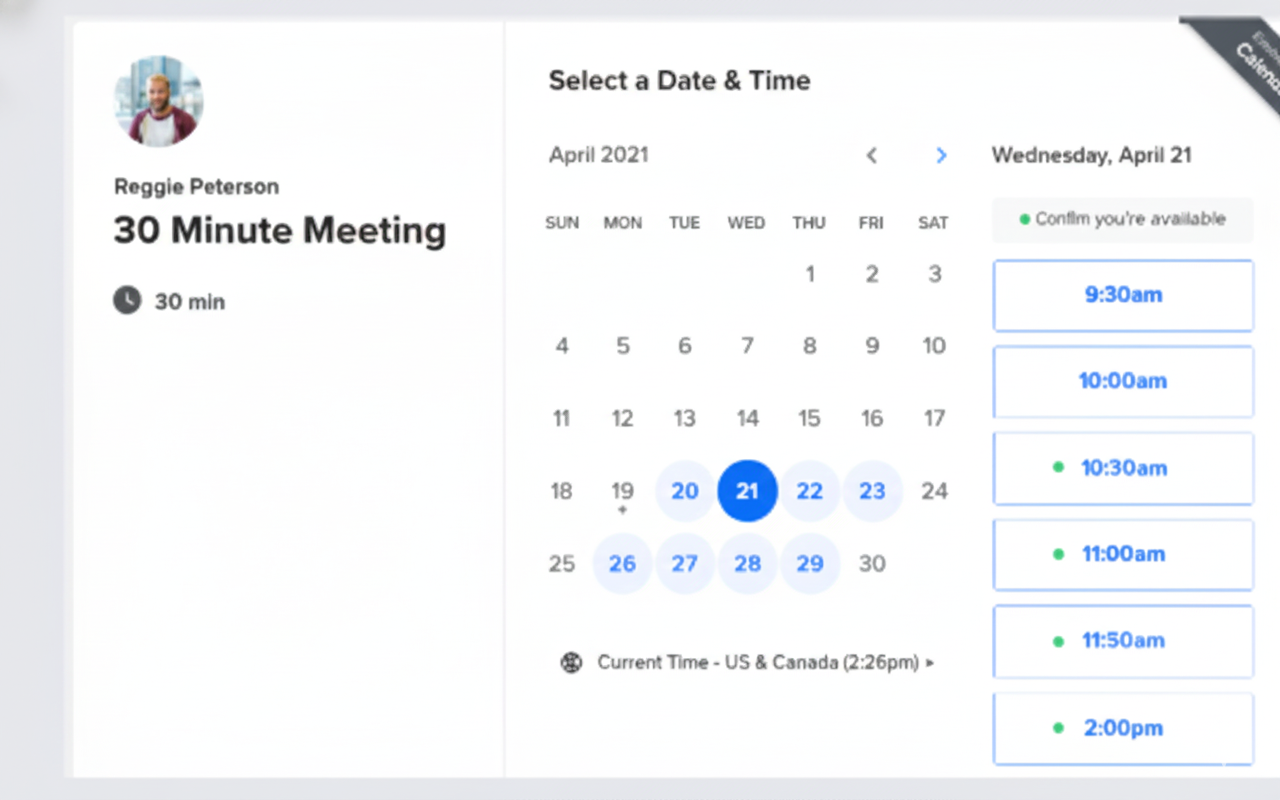Pick the 11:00am time slot
Screen dimensions: 1280x800
(1122, 554)
